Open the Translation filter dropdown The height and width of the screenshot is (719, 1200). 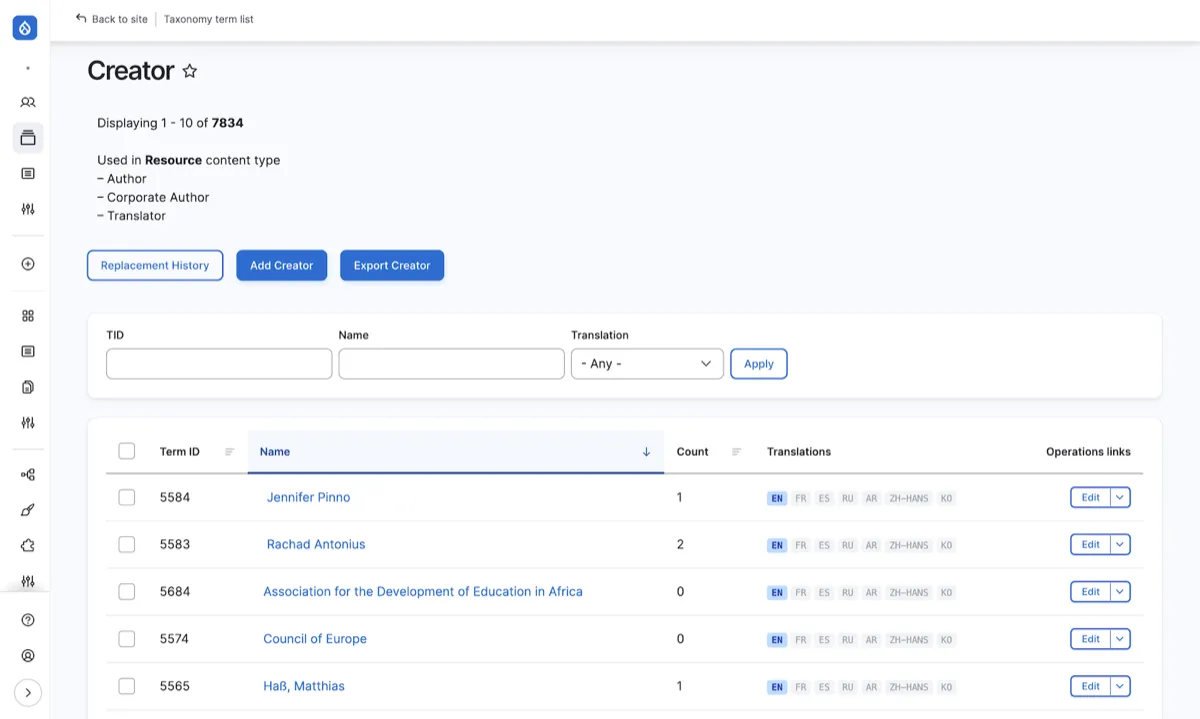[647, 364]
